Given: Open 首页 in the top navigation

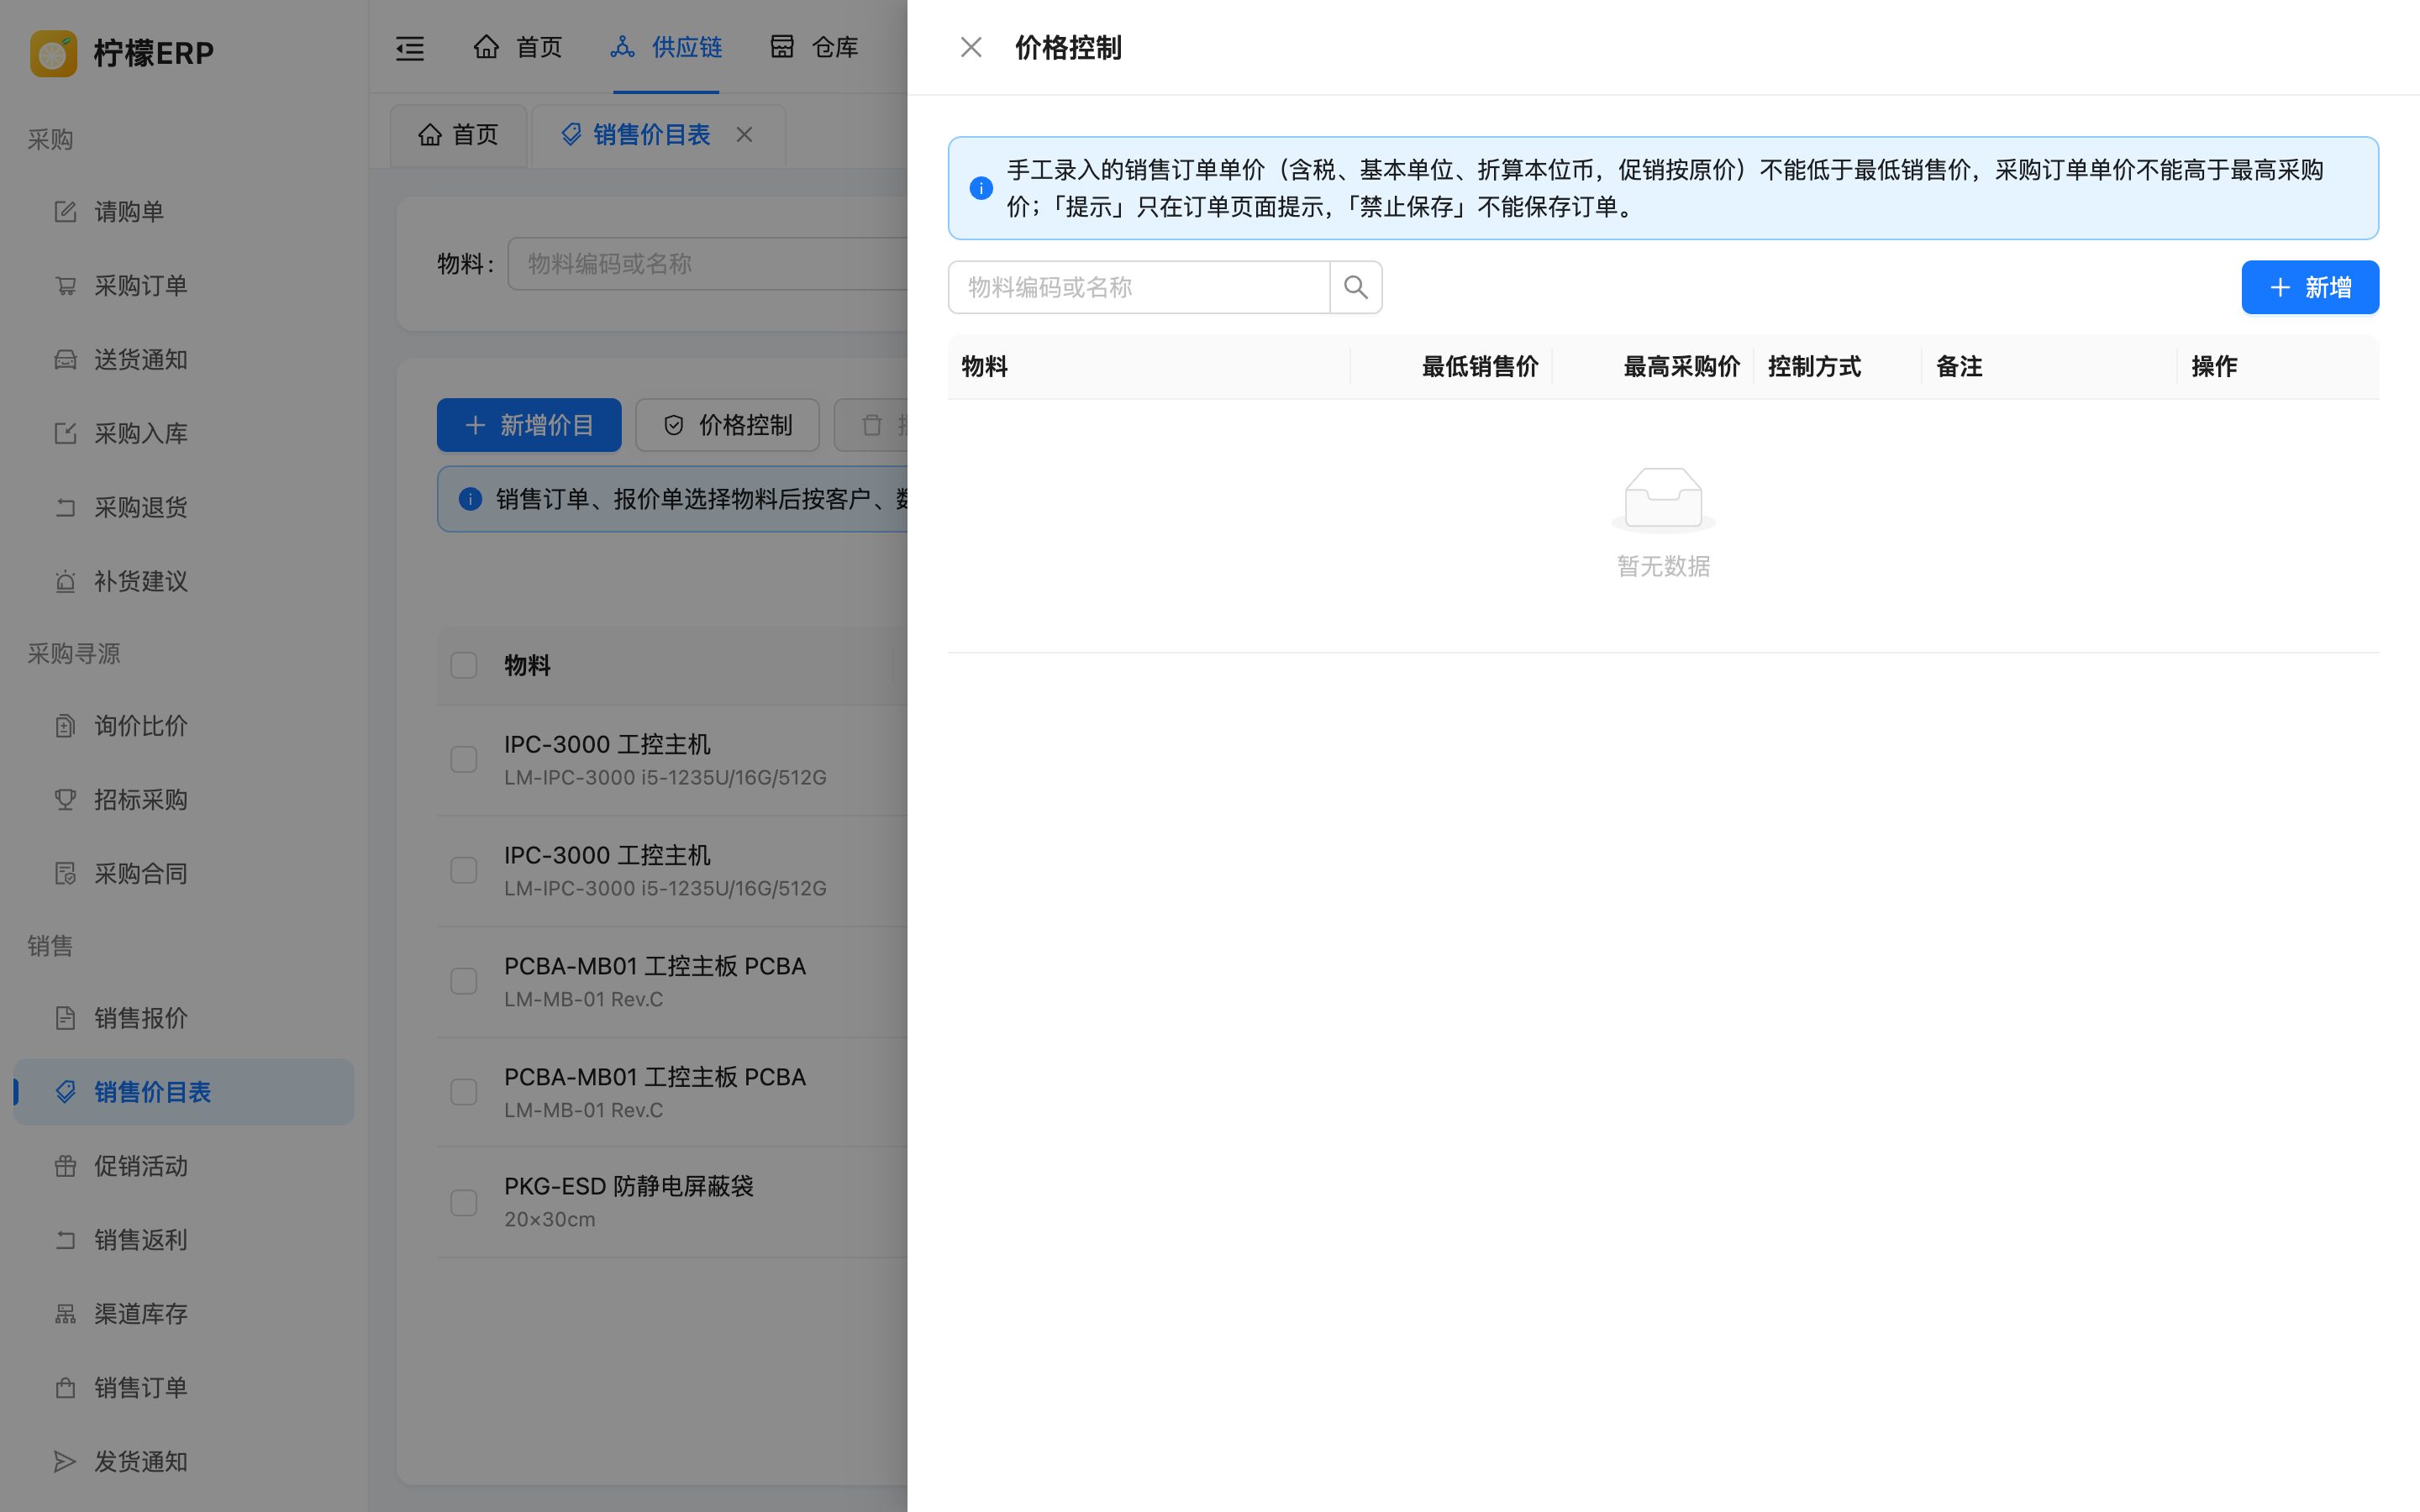Looking at the screenshot, I should point(517,47).
